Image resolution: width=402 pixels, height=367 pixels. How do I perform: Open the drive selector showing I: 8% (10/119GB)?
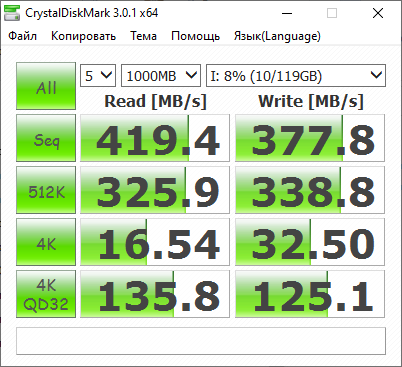coord(296,76)
